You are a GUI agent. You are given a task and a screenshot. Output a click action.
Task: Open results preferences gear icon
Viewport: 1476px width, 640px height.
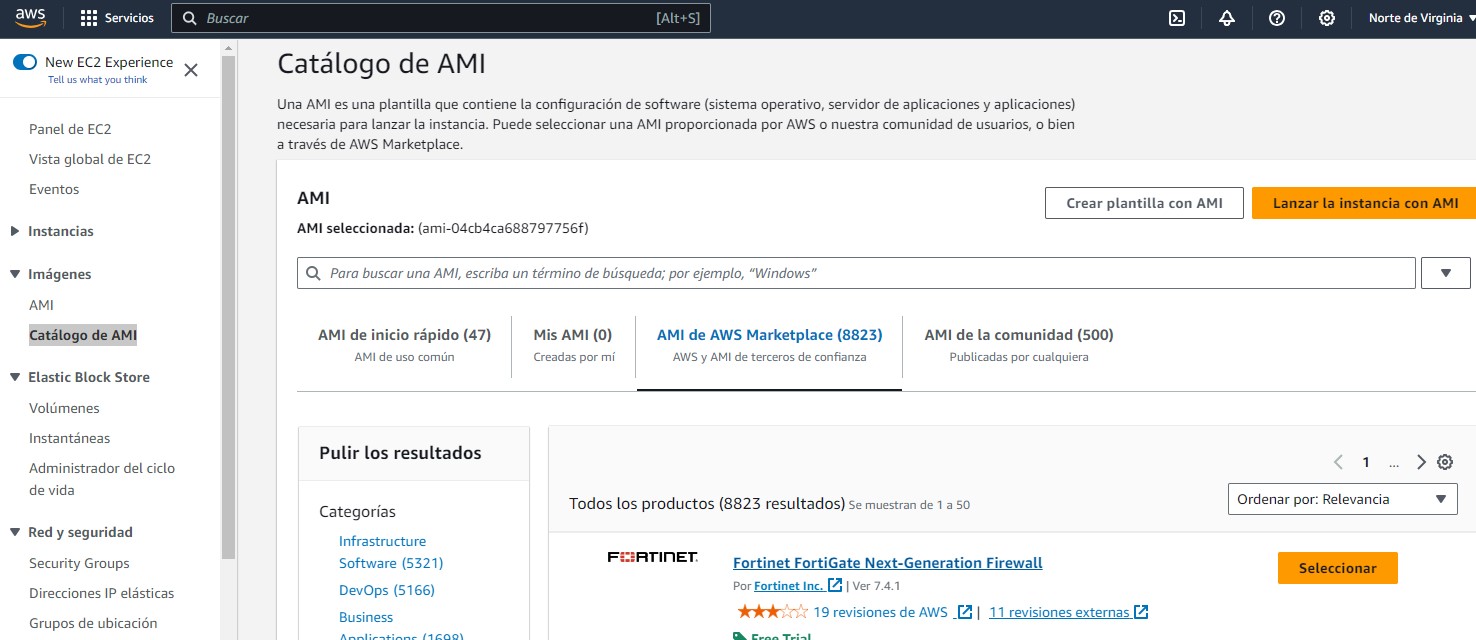click(x=1445, y=462)
